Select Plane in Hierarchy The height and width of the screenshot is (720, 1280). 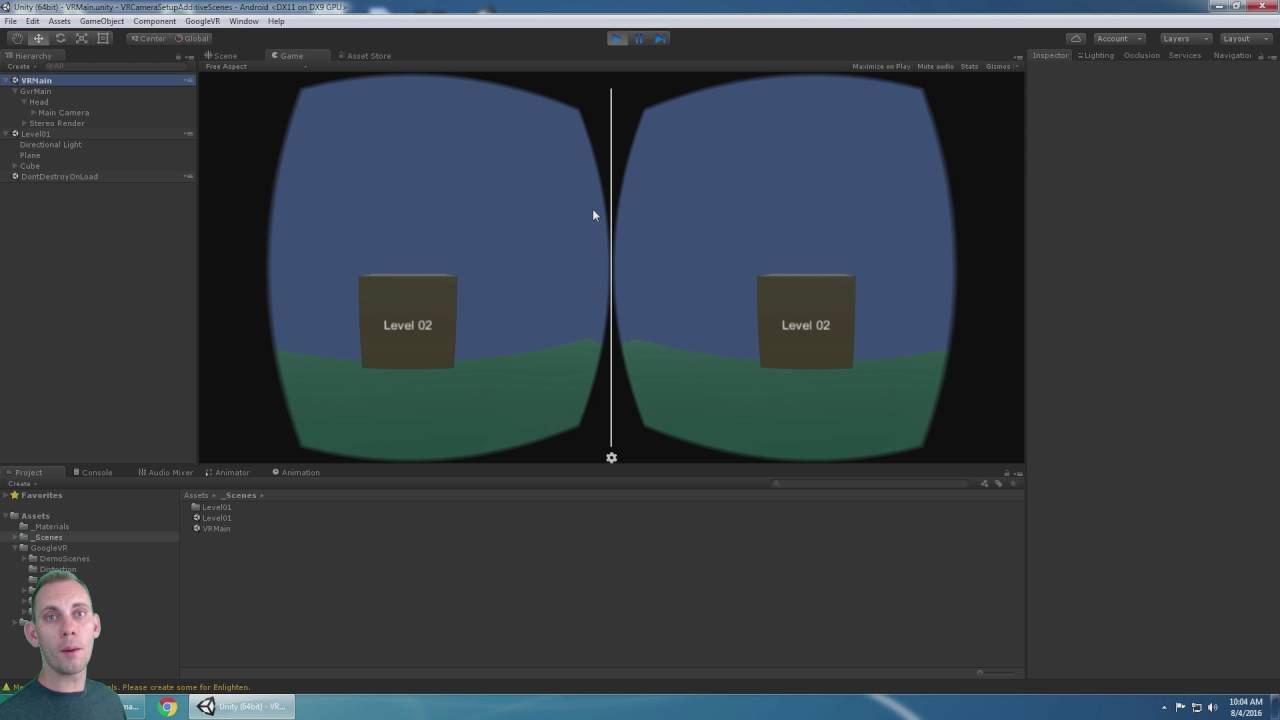point(30,155)
